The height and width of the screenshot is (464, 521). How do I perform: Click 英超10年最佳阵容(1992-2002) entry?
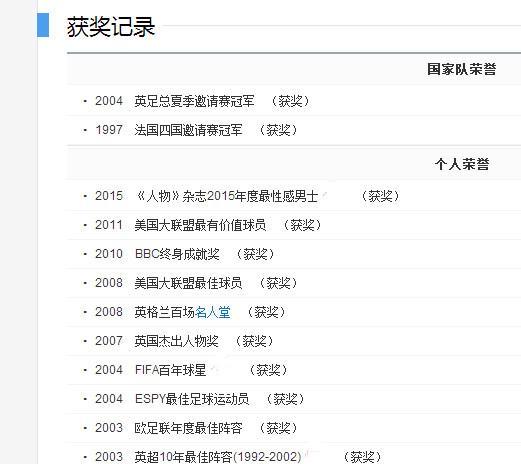[x=218, y=457]
